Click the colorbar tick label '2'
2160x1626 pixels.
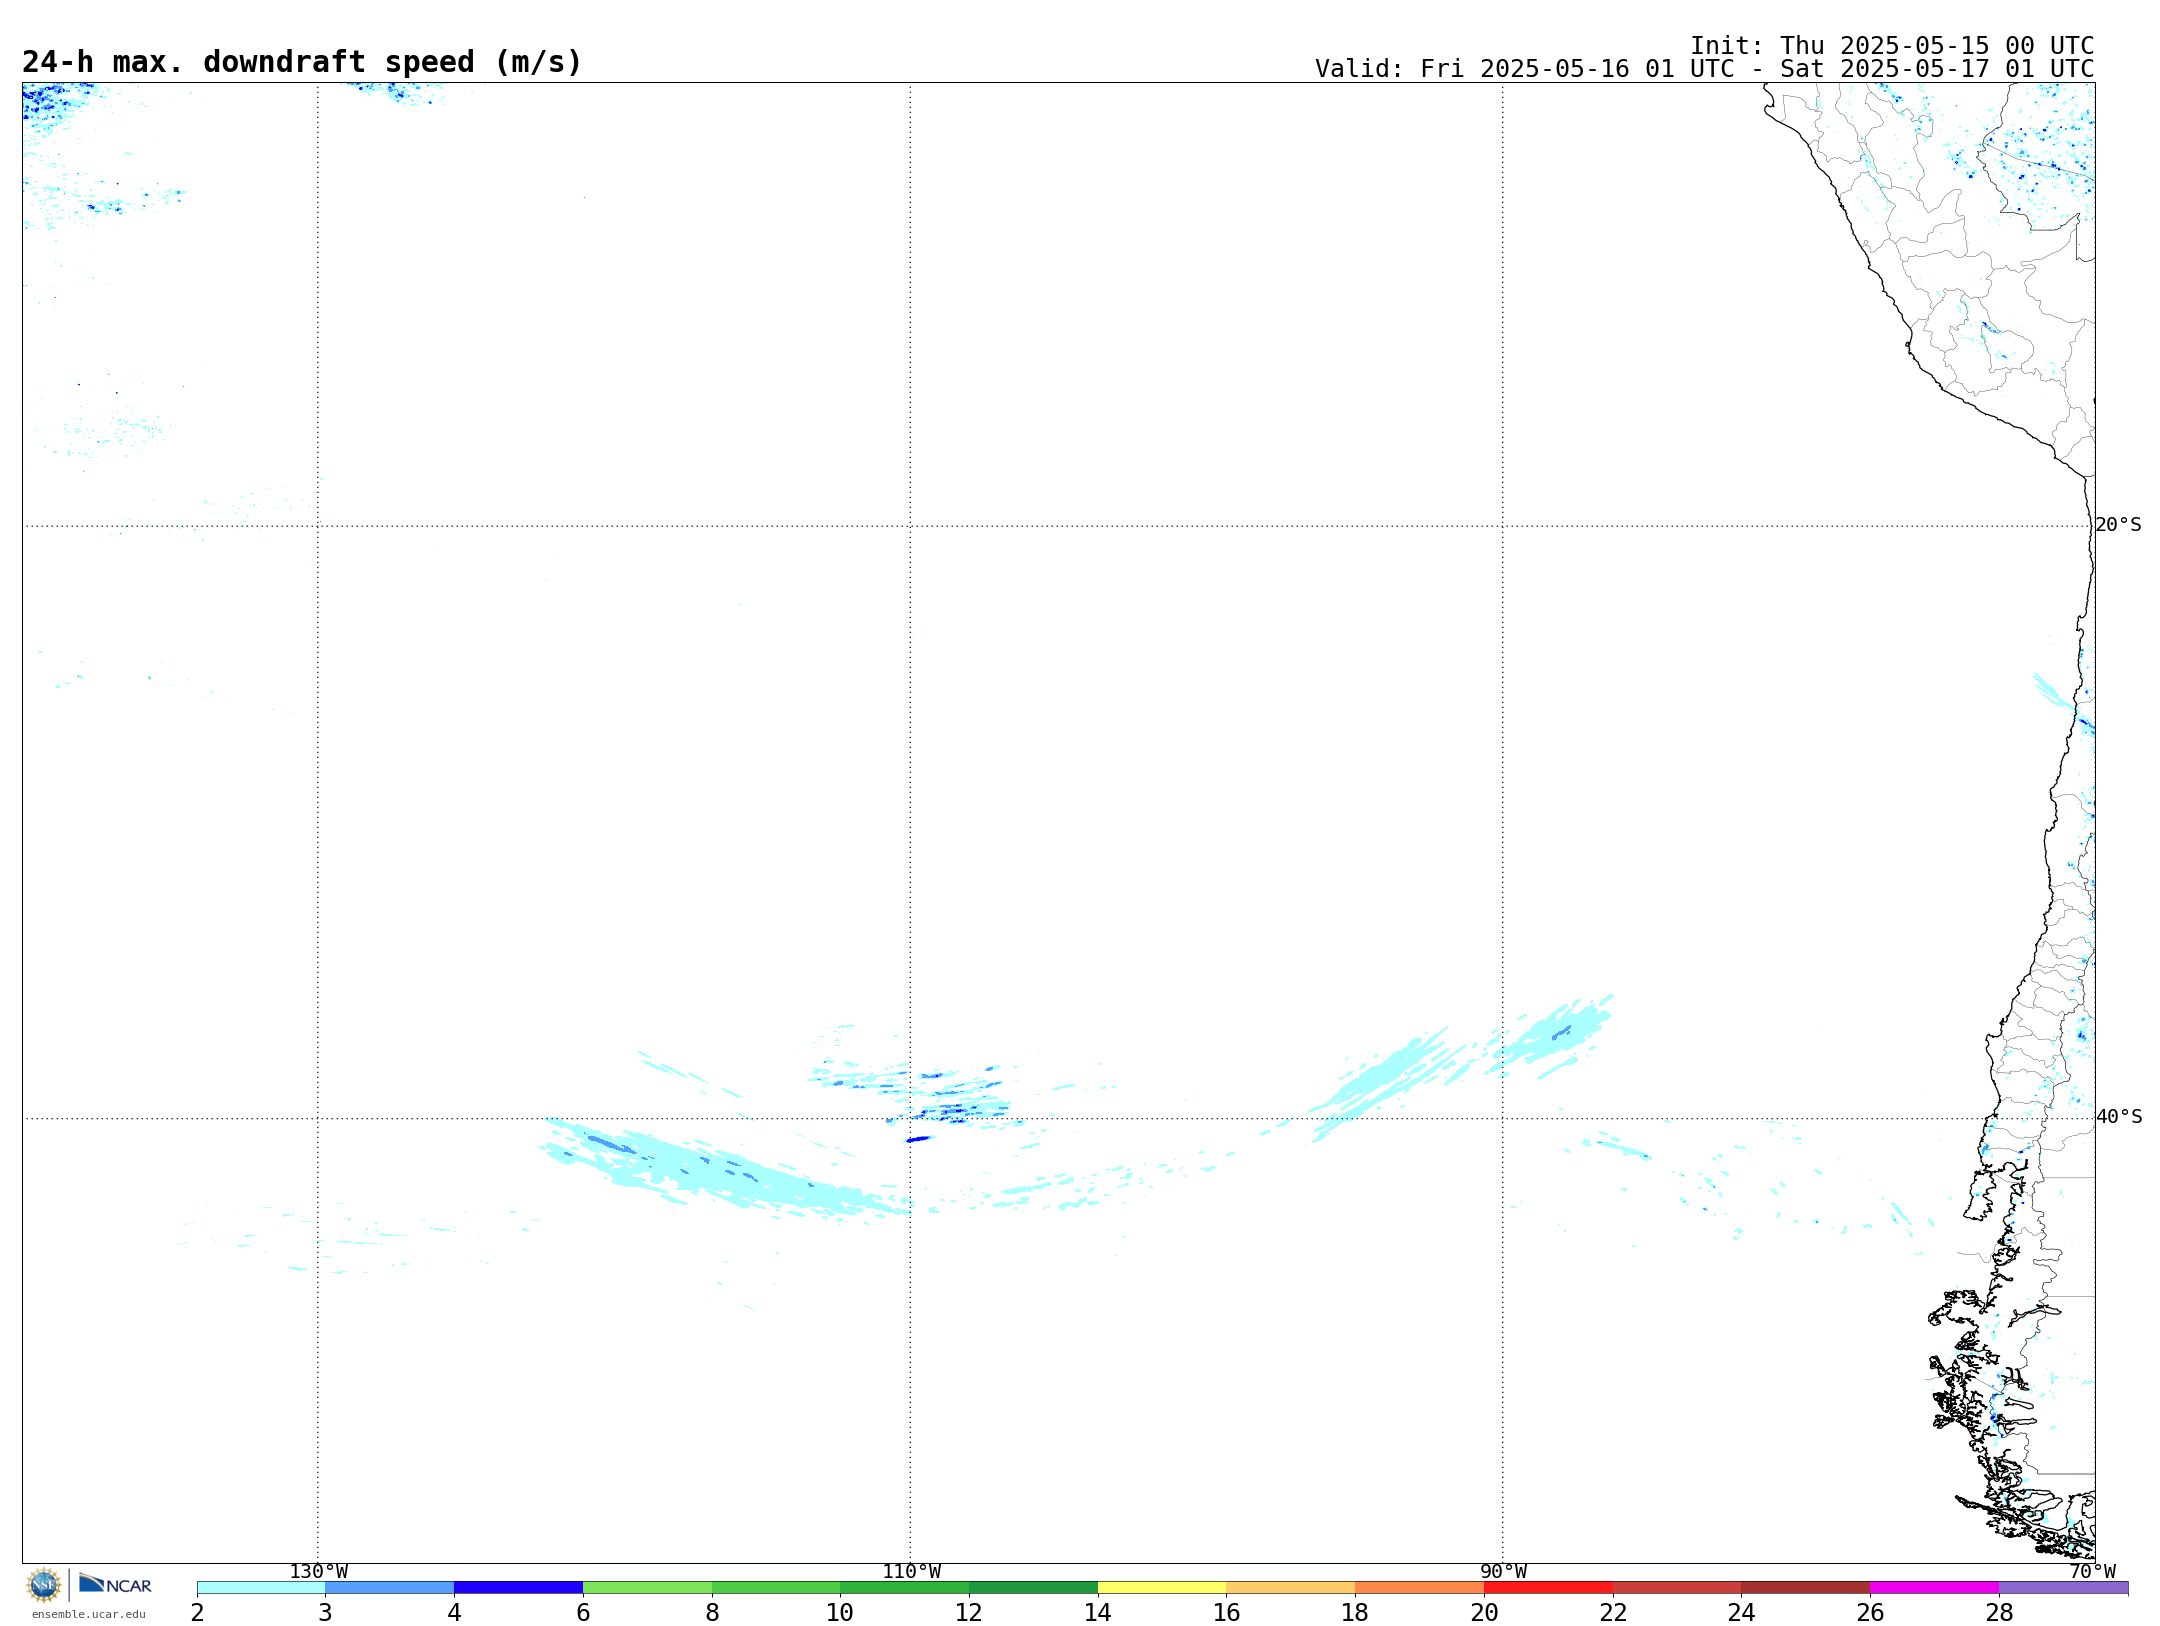pos(197,1612)
